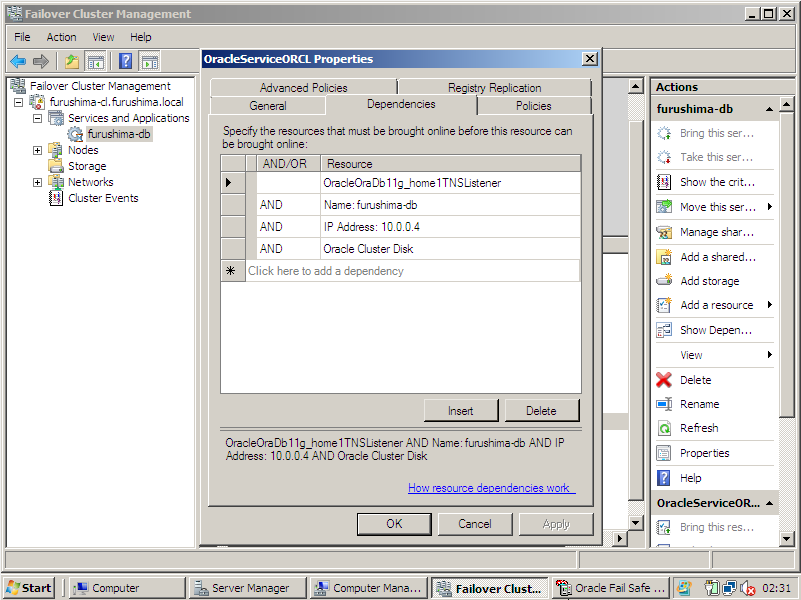This screenshot has height=600, width=801.
Task: Click the Rename action icon
Action: pos(664,404)
